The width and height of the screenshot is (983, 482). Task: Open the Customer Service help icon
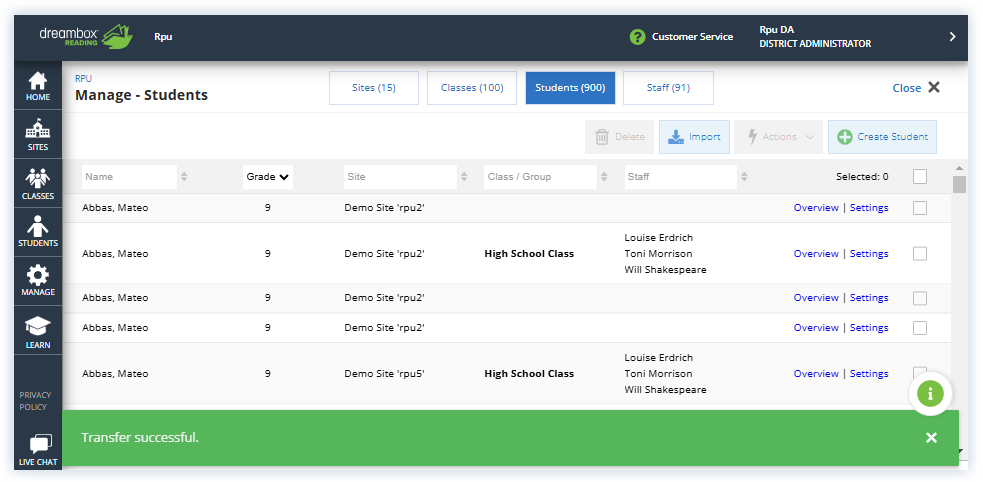point(637,36)
